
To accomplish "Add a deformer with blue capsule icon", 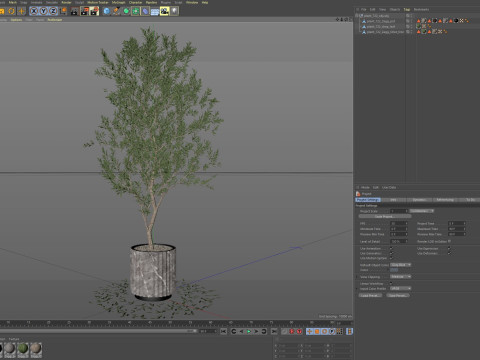I will point(145,11).
